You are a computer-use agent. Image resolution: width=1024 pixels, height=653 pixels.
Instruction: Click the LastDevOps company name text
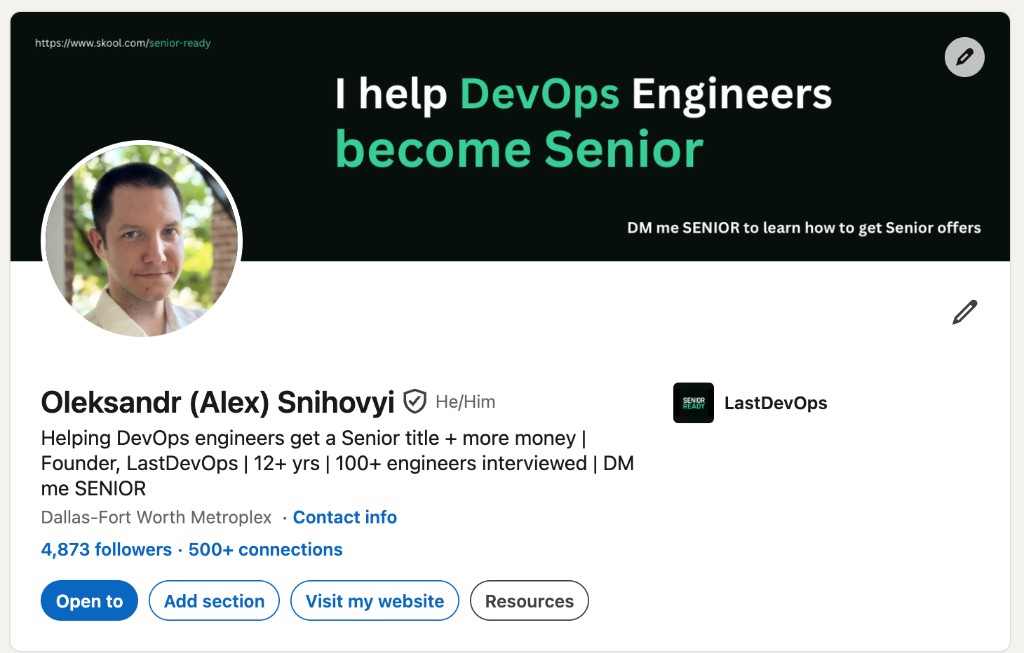coord(776,403)
